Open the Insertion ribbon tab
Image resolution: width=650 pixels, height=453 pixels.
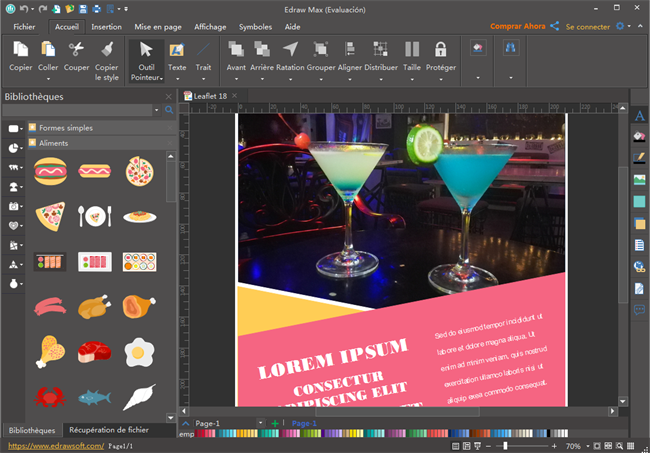tap(107, 27)
